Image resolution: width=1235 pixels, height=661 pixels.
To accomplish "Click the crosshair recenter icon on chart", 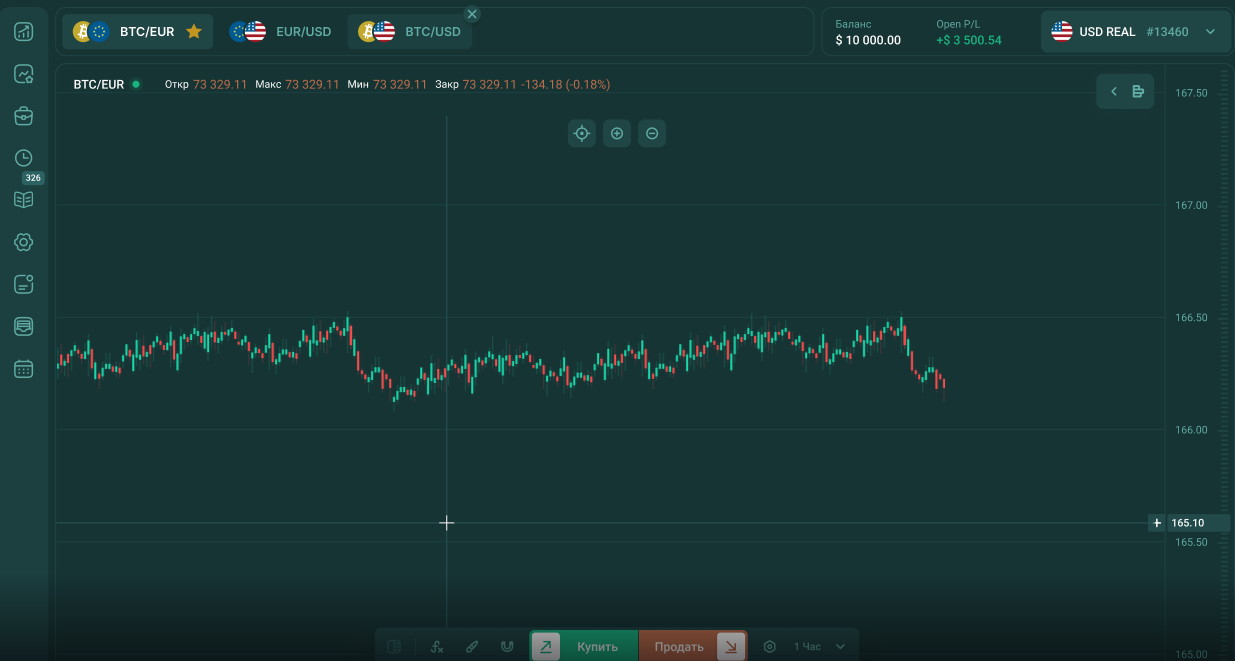I will (581, 133).
